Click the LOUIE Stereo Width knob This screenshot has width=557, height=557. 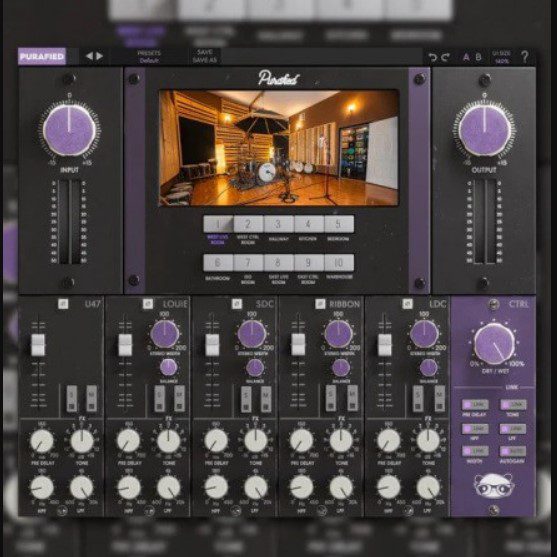click(x=164, y=334)
